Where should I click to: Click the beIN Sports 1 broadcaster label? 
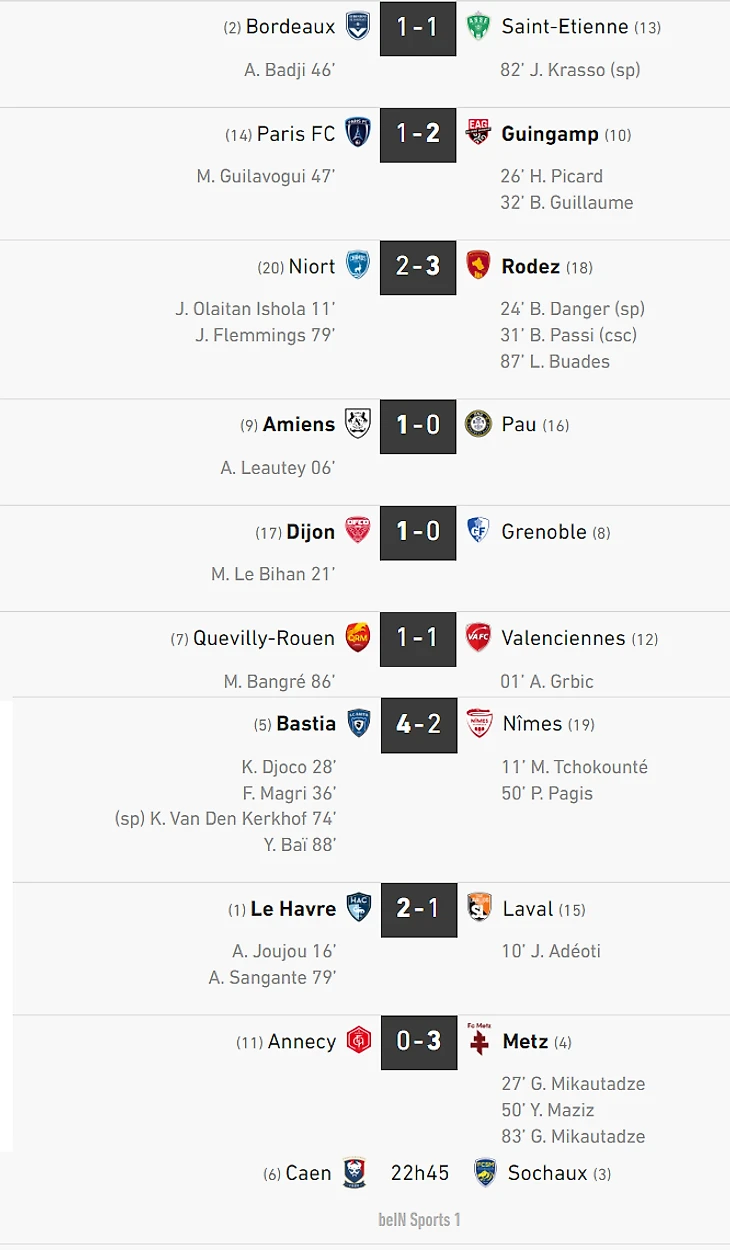click(419, 1220)
